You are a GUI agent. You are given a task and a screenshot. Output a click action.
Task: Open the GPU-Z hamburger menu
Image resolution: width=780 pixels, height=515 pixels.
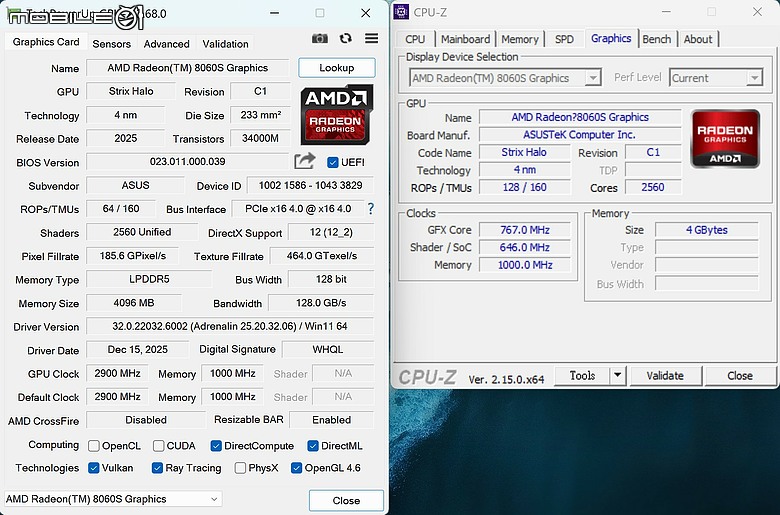tap(372, 38)
